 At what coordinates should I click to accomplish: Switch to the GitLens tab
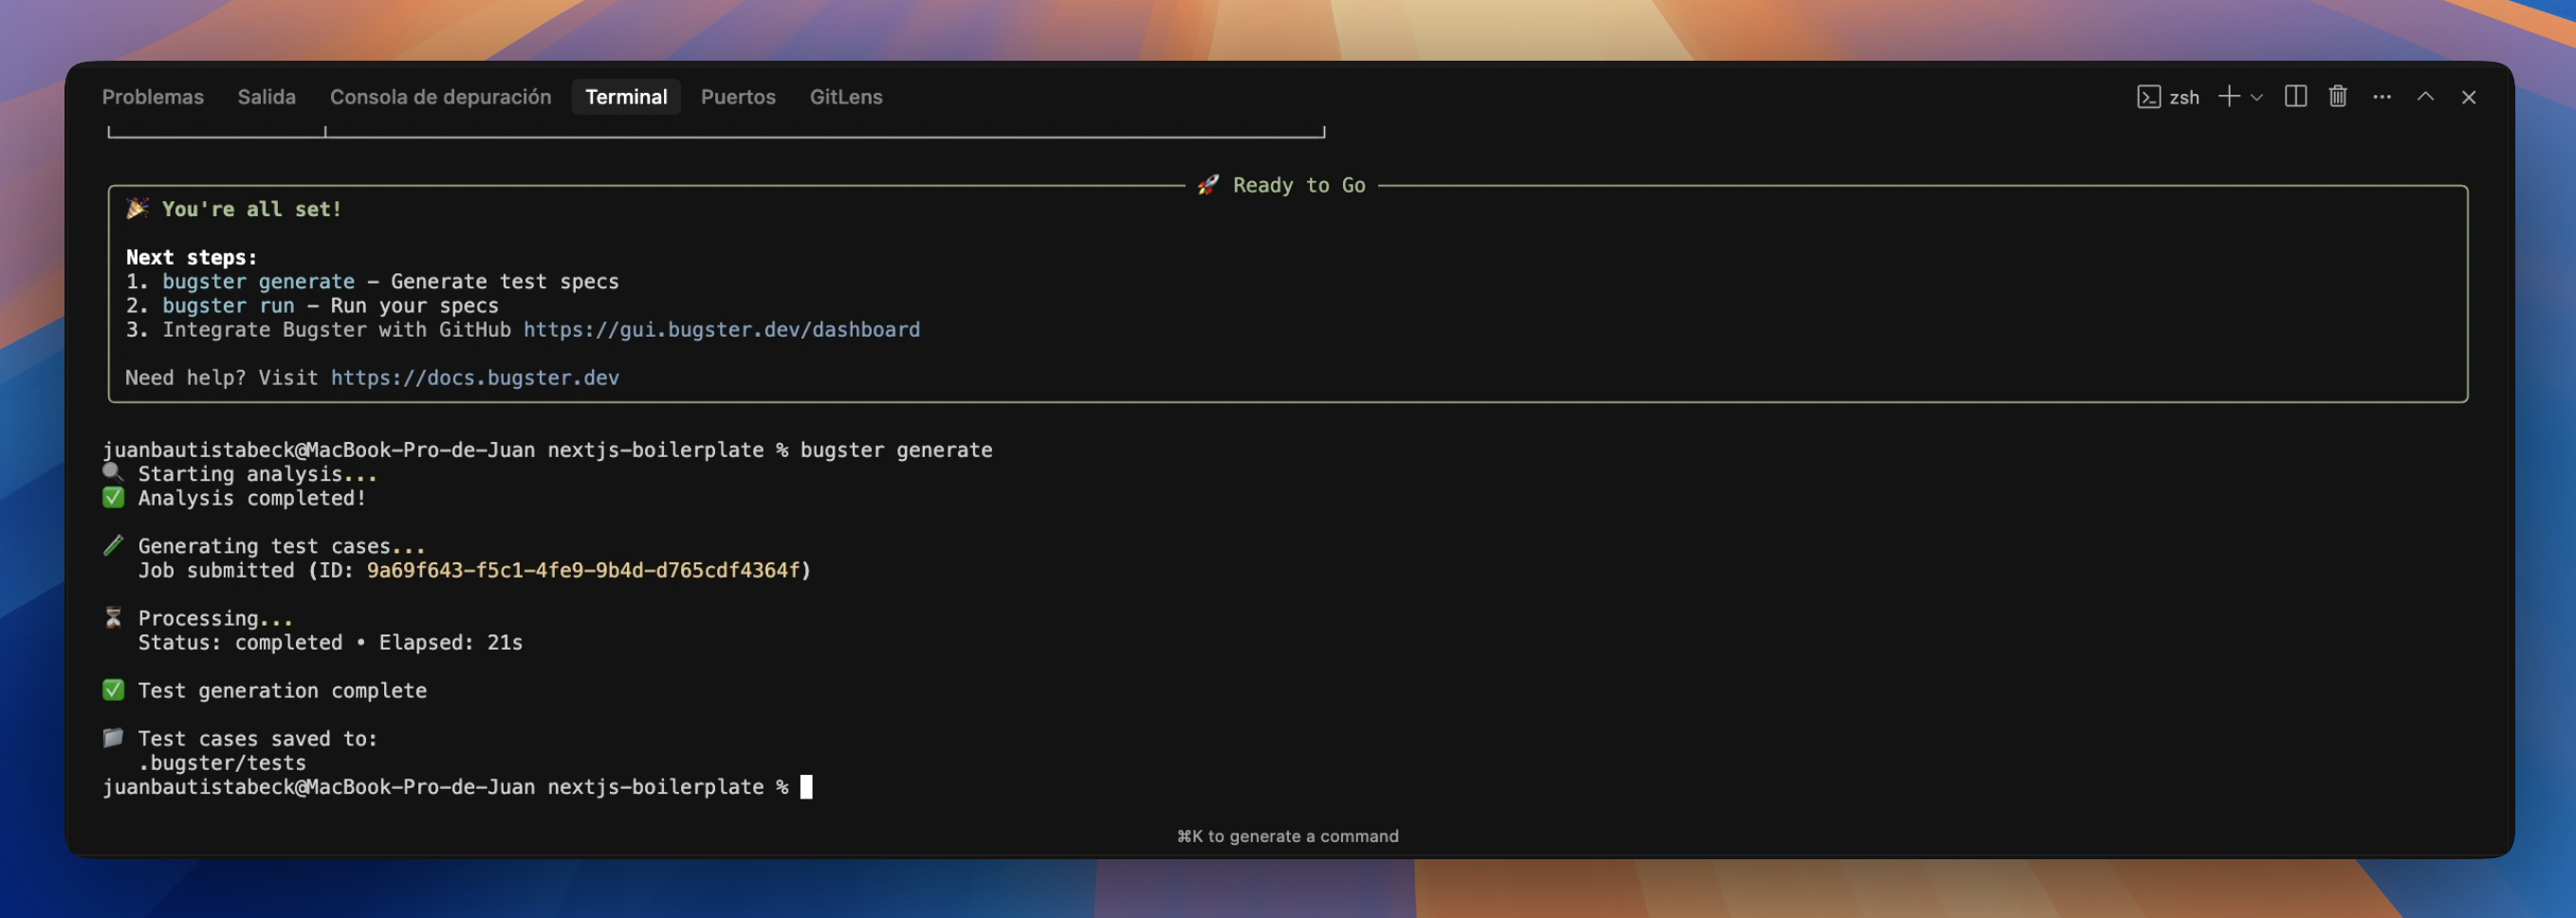845,97
